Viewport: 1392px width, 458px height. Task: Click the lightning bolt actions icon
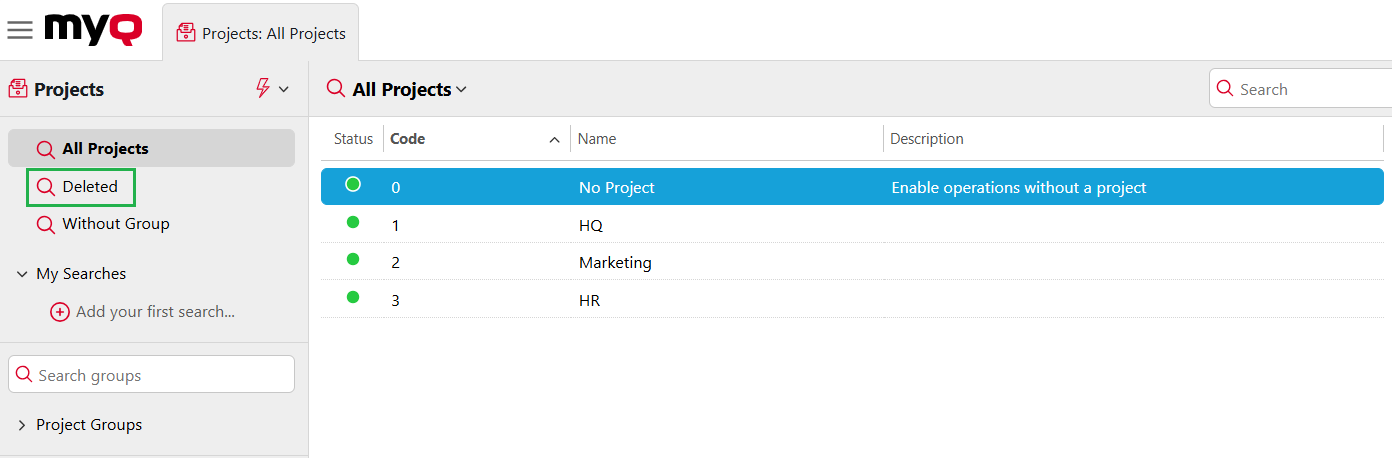263,89
